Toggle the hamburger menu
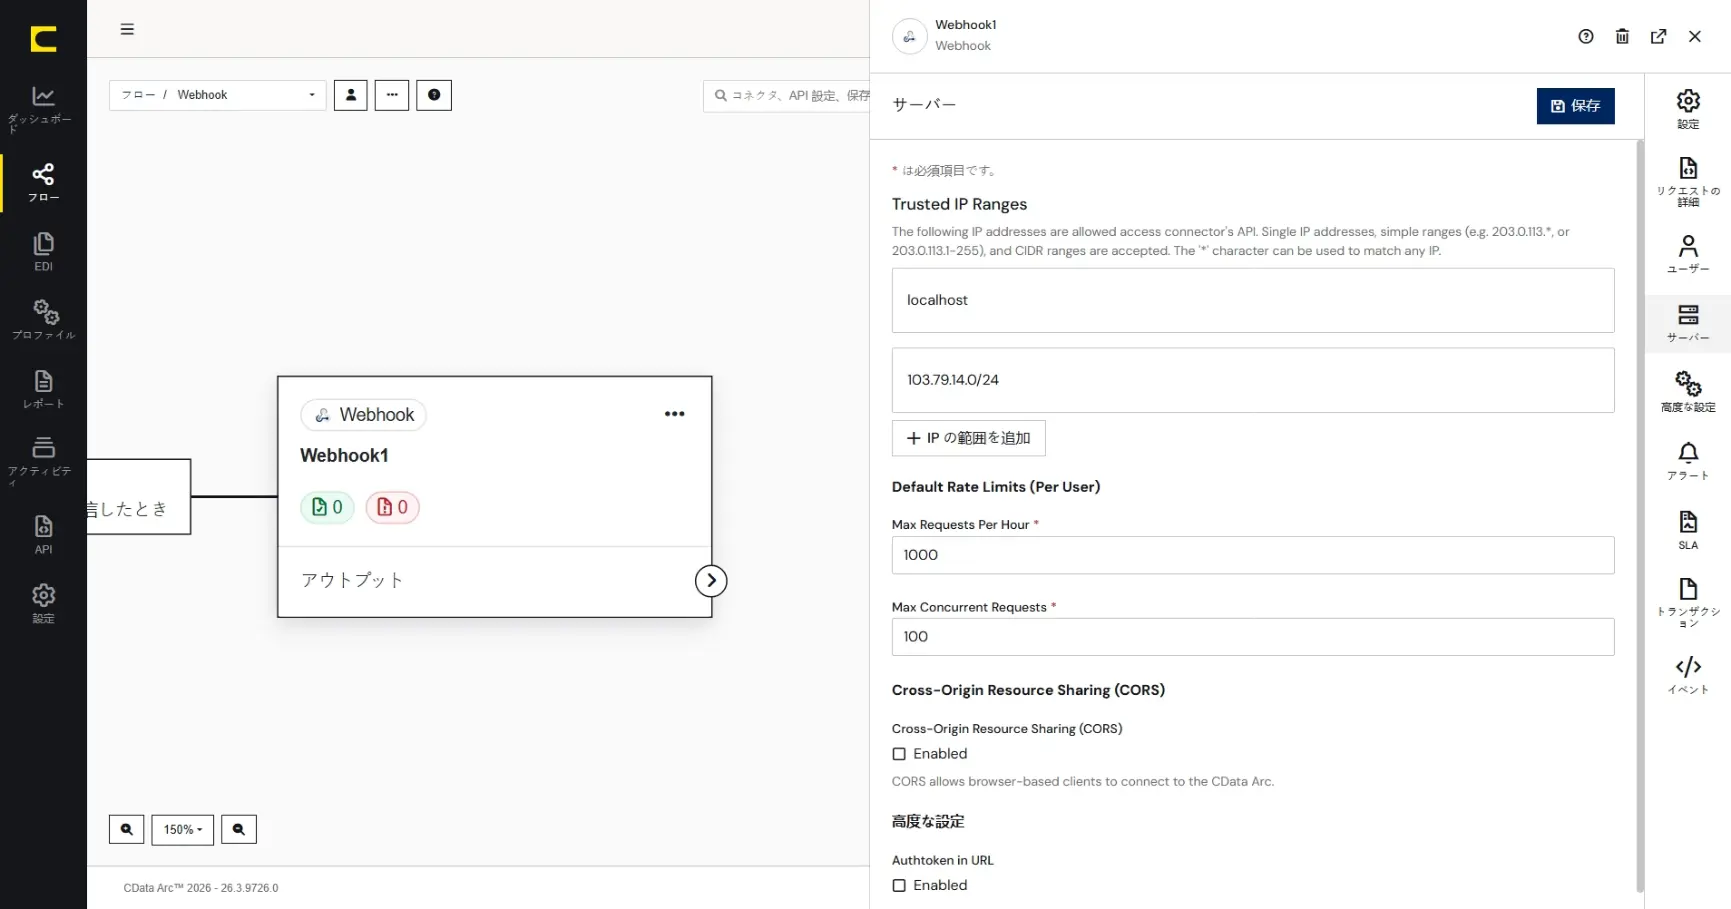Viewport: 1731px width, 909px height. click(x=127, y=29)
